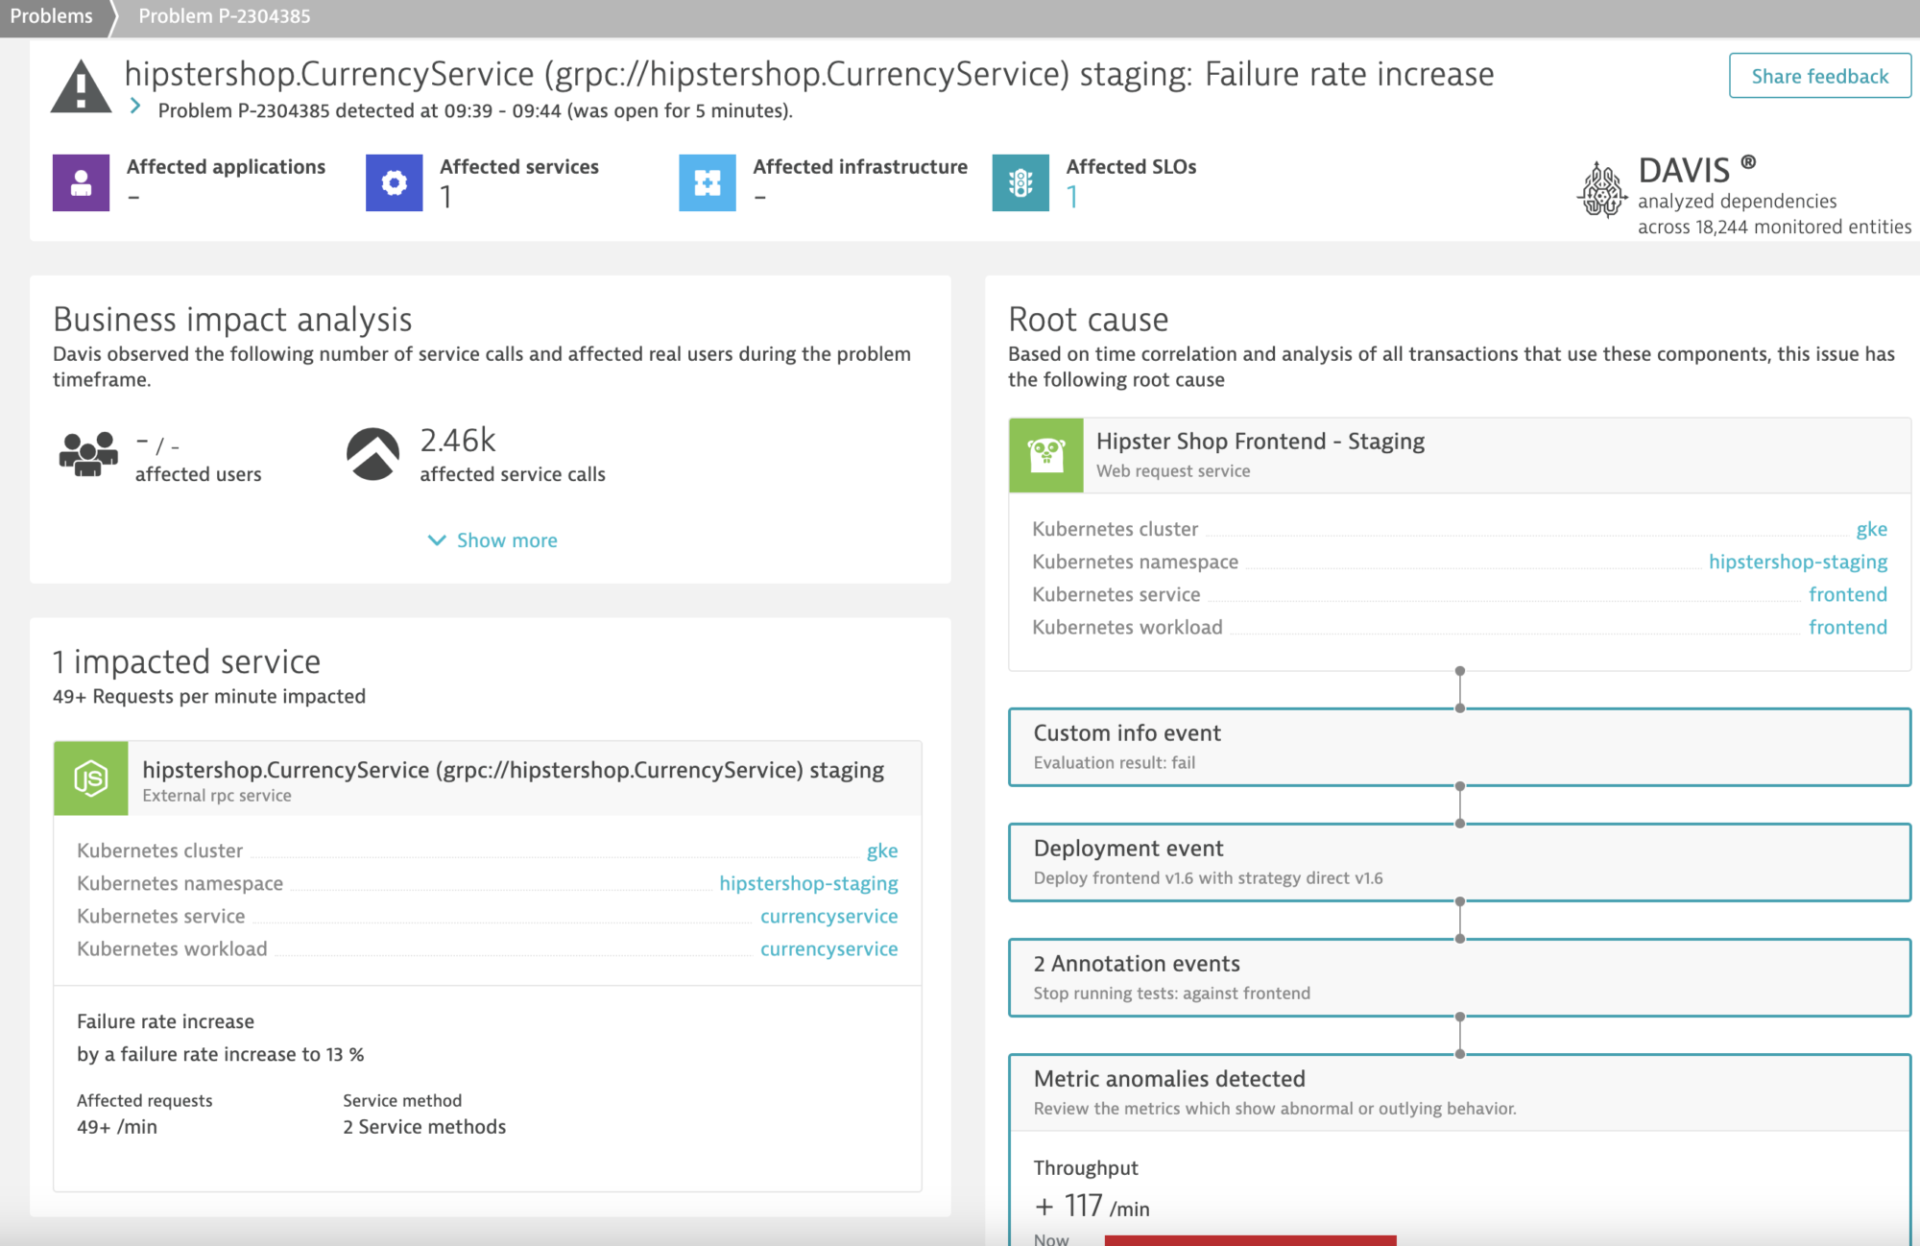Open hipstershop-staging namespace link in Root cause
This screenshot has height=1246, width=1920.
(x=1798, y=562)
